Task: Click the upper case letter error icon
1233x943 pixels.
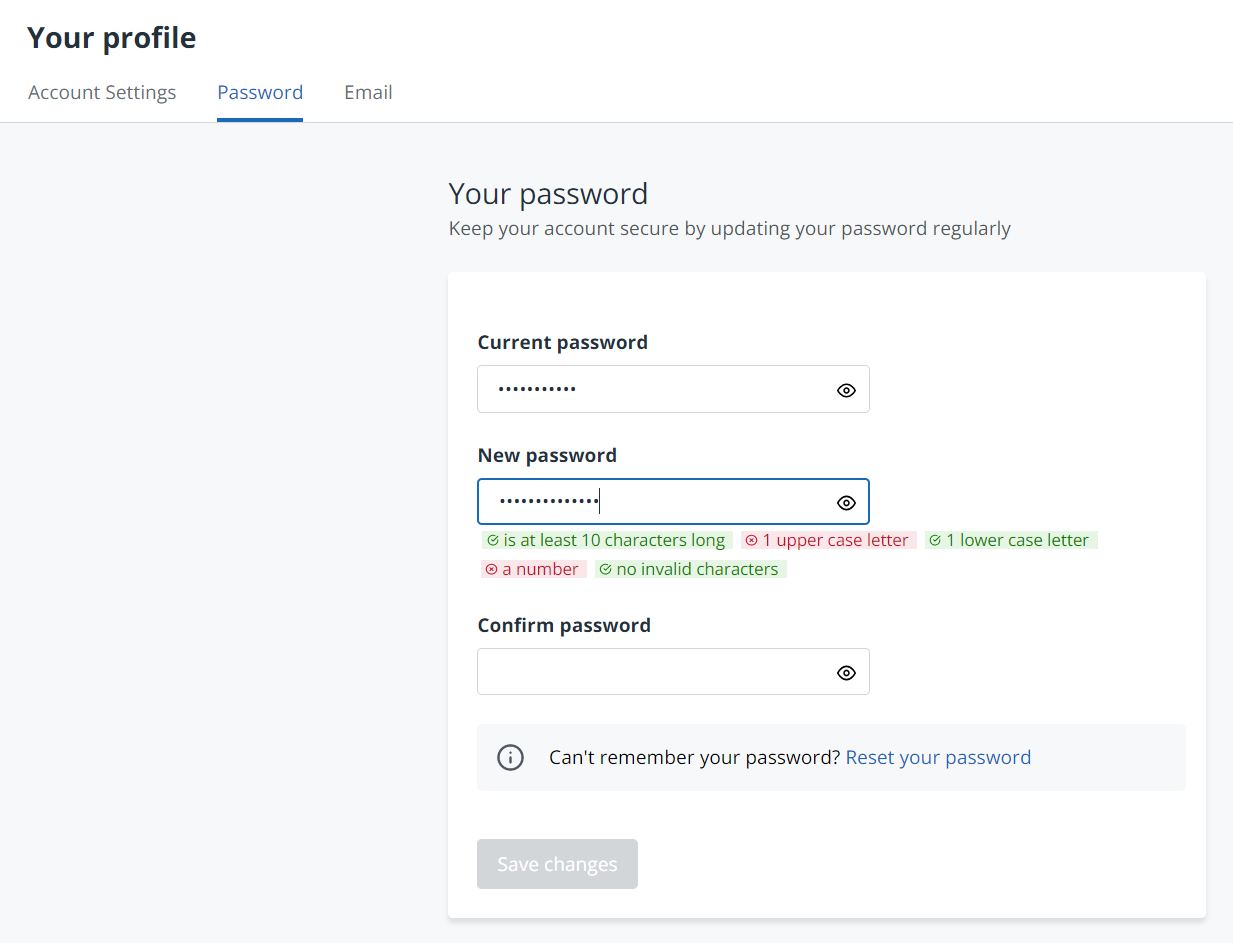Action: (x=751, y=541)
